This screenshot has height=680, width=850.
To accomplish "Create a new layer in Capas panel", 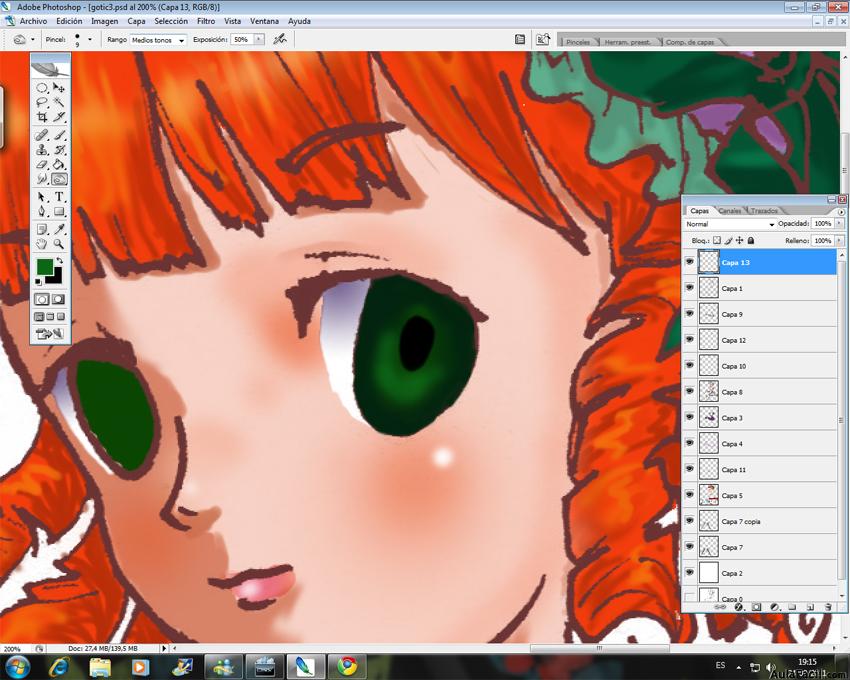I will point(810,607).
